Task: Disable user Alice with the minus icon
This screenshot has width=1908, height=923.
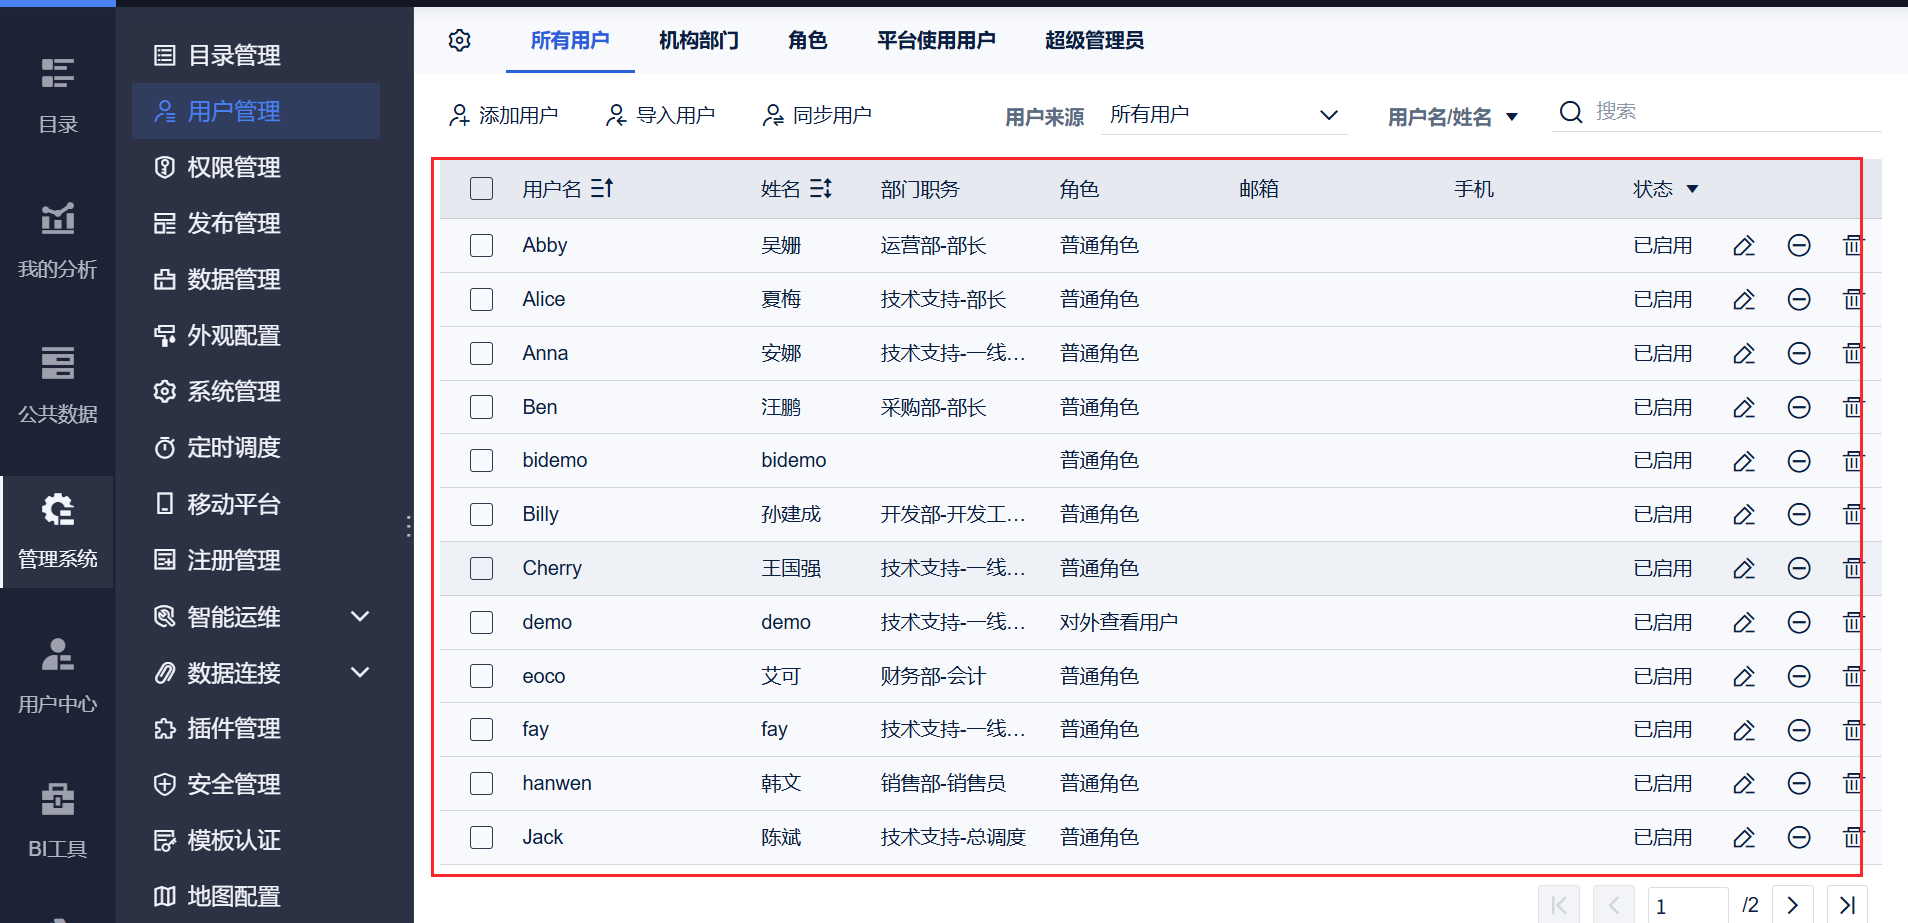Action: click(x=1799, y=299)
